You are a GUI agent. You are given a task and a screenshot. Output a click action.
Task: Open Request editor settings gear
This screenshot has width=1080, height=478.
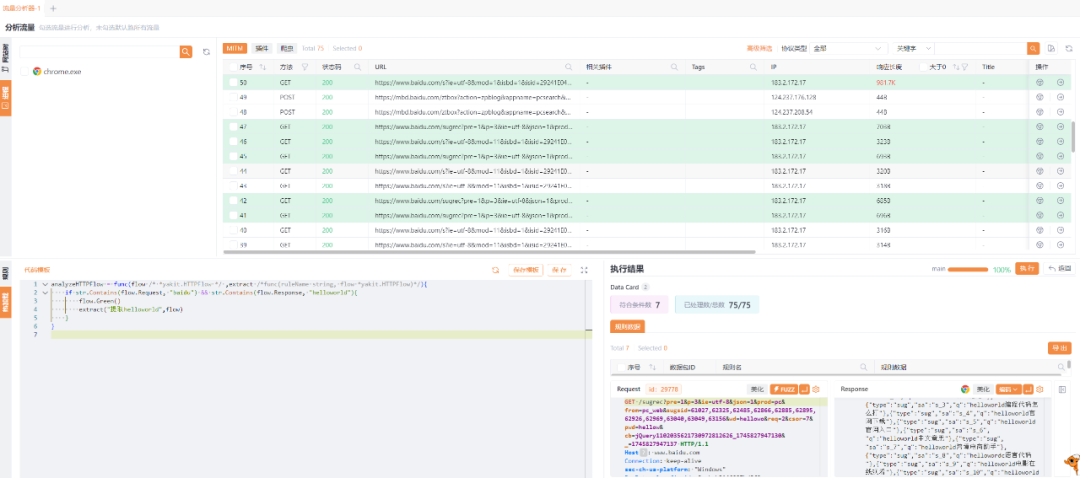coord(816,389)
